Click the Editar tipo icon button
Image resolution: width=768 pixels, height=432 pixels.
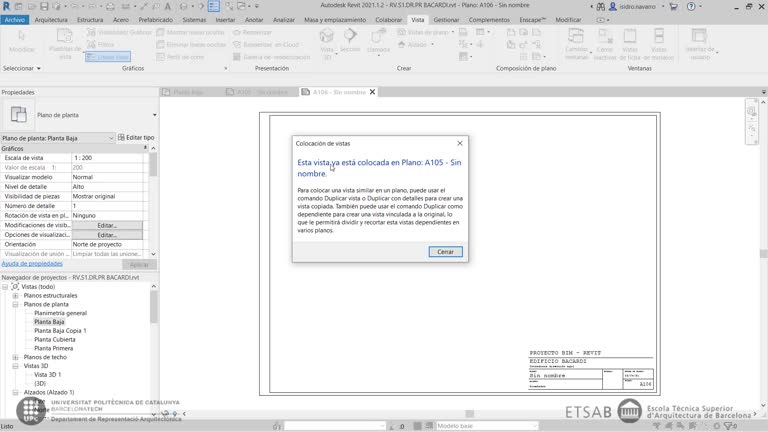pos(135,138)
